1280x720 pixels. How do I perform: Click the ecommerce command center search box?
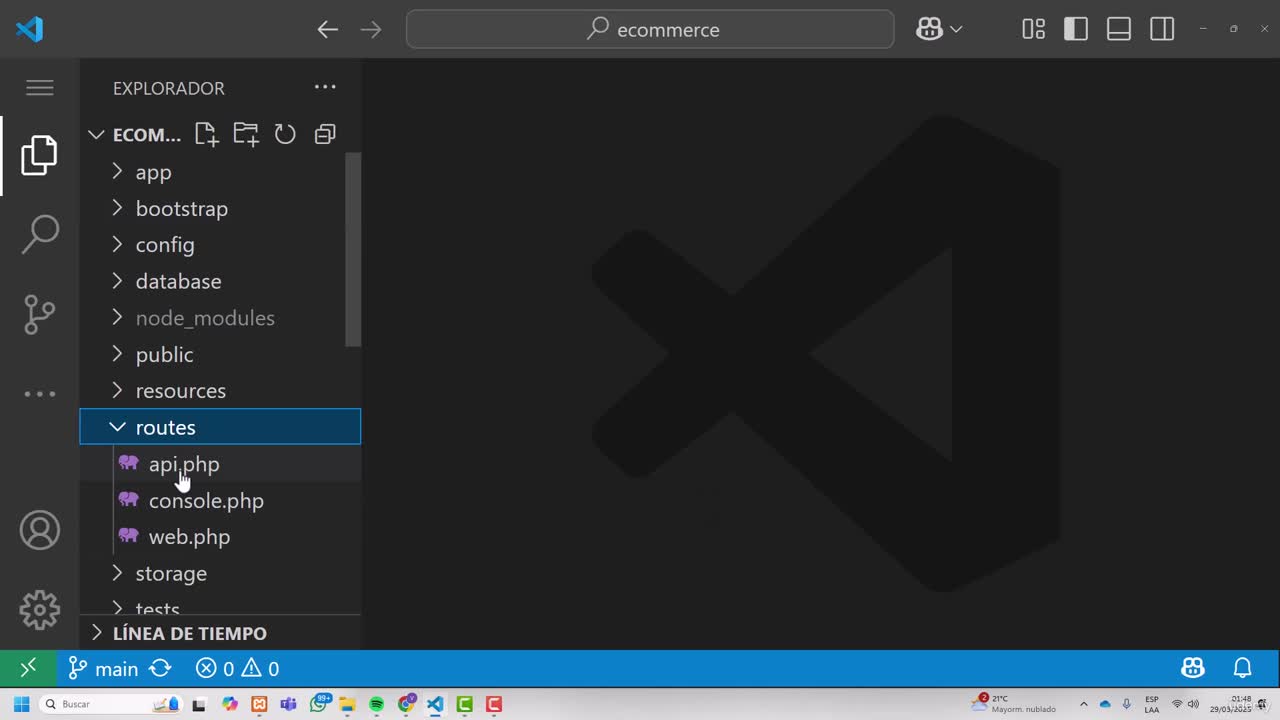pyautogui.click(x=650, y=30)
